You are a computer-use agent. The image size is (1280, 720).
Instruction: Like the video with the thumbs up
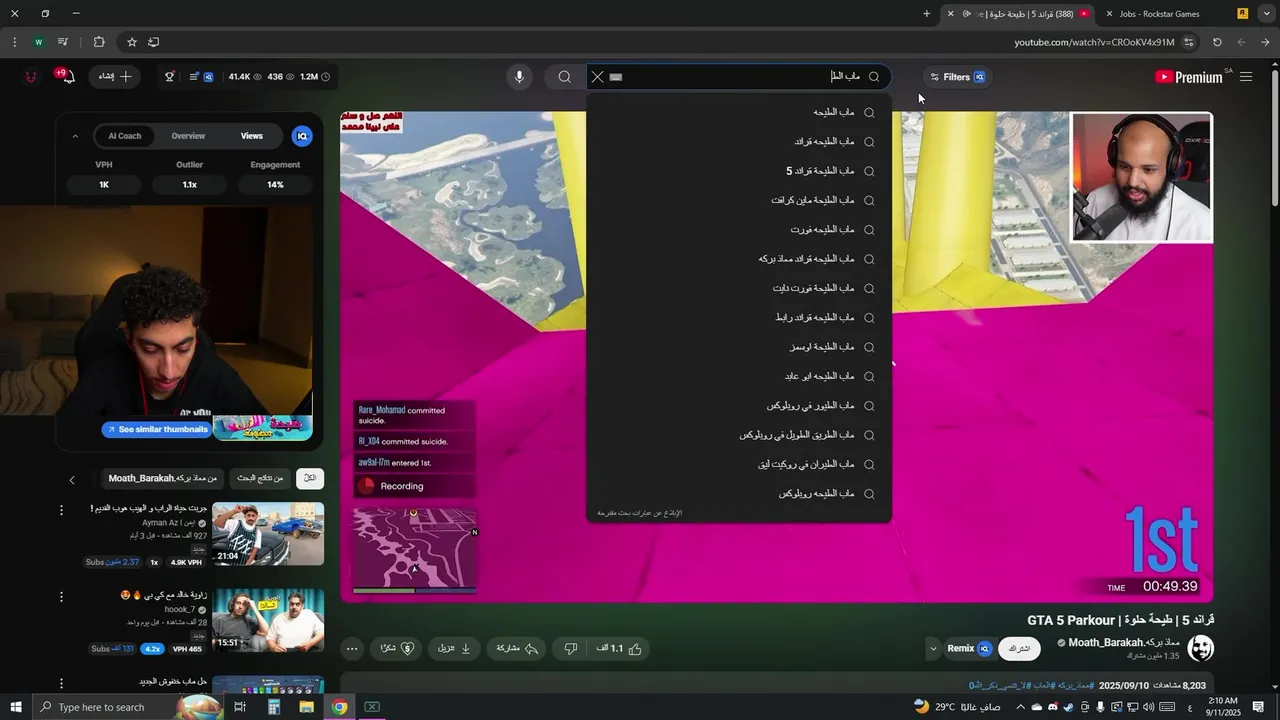tap(619, 648)
